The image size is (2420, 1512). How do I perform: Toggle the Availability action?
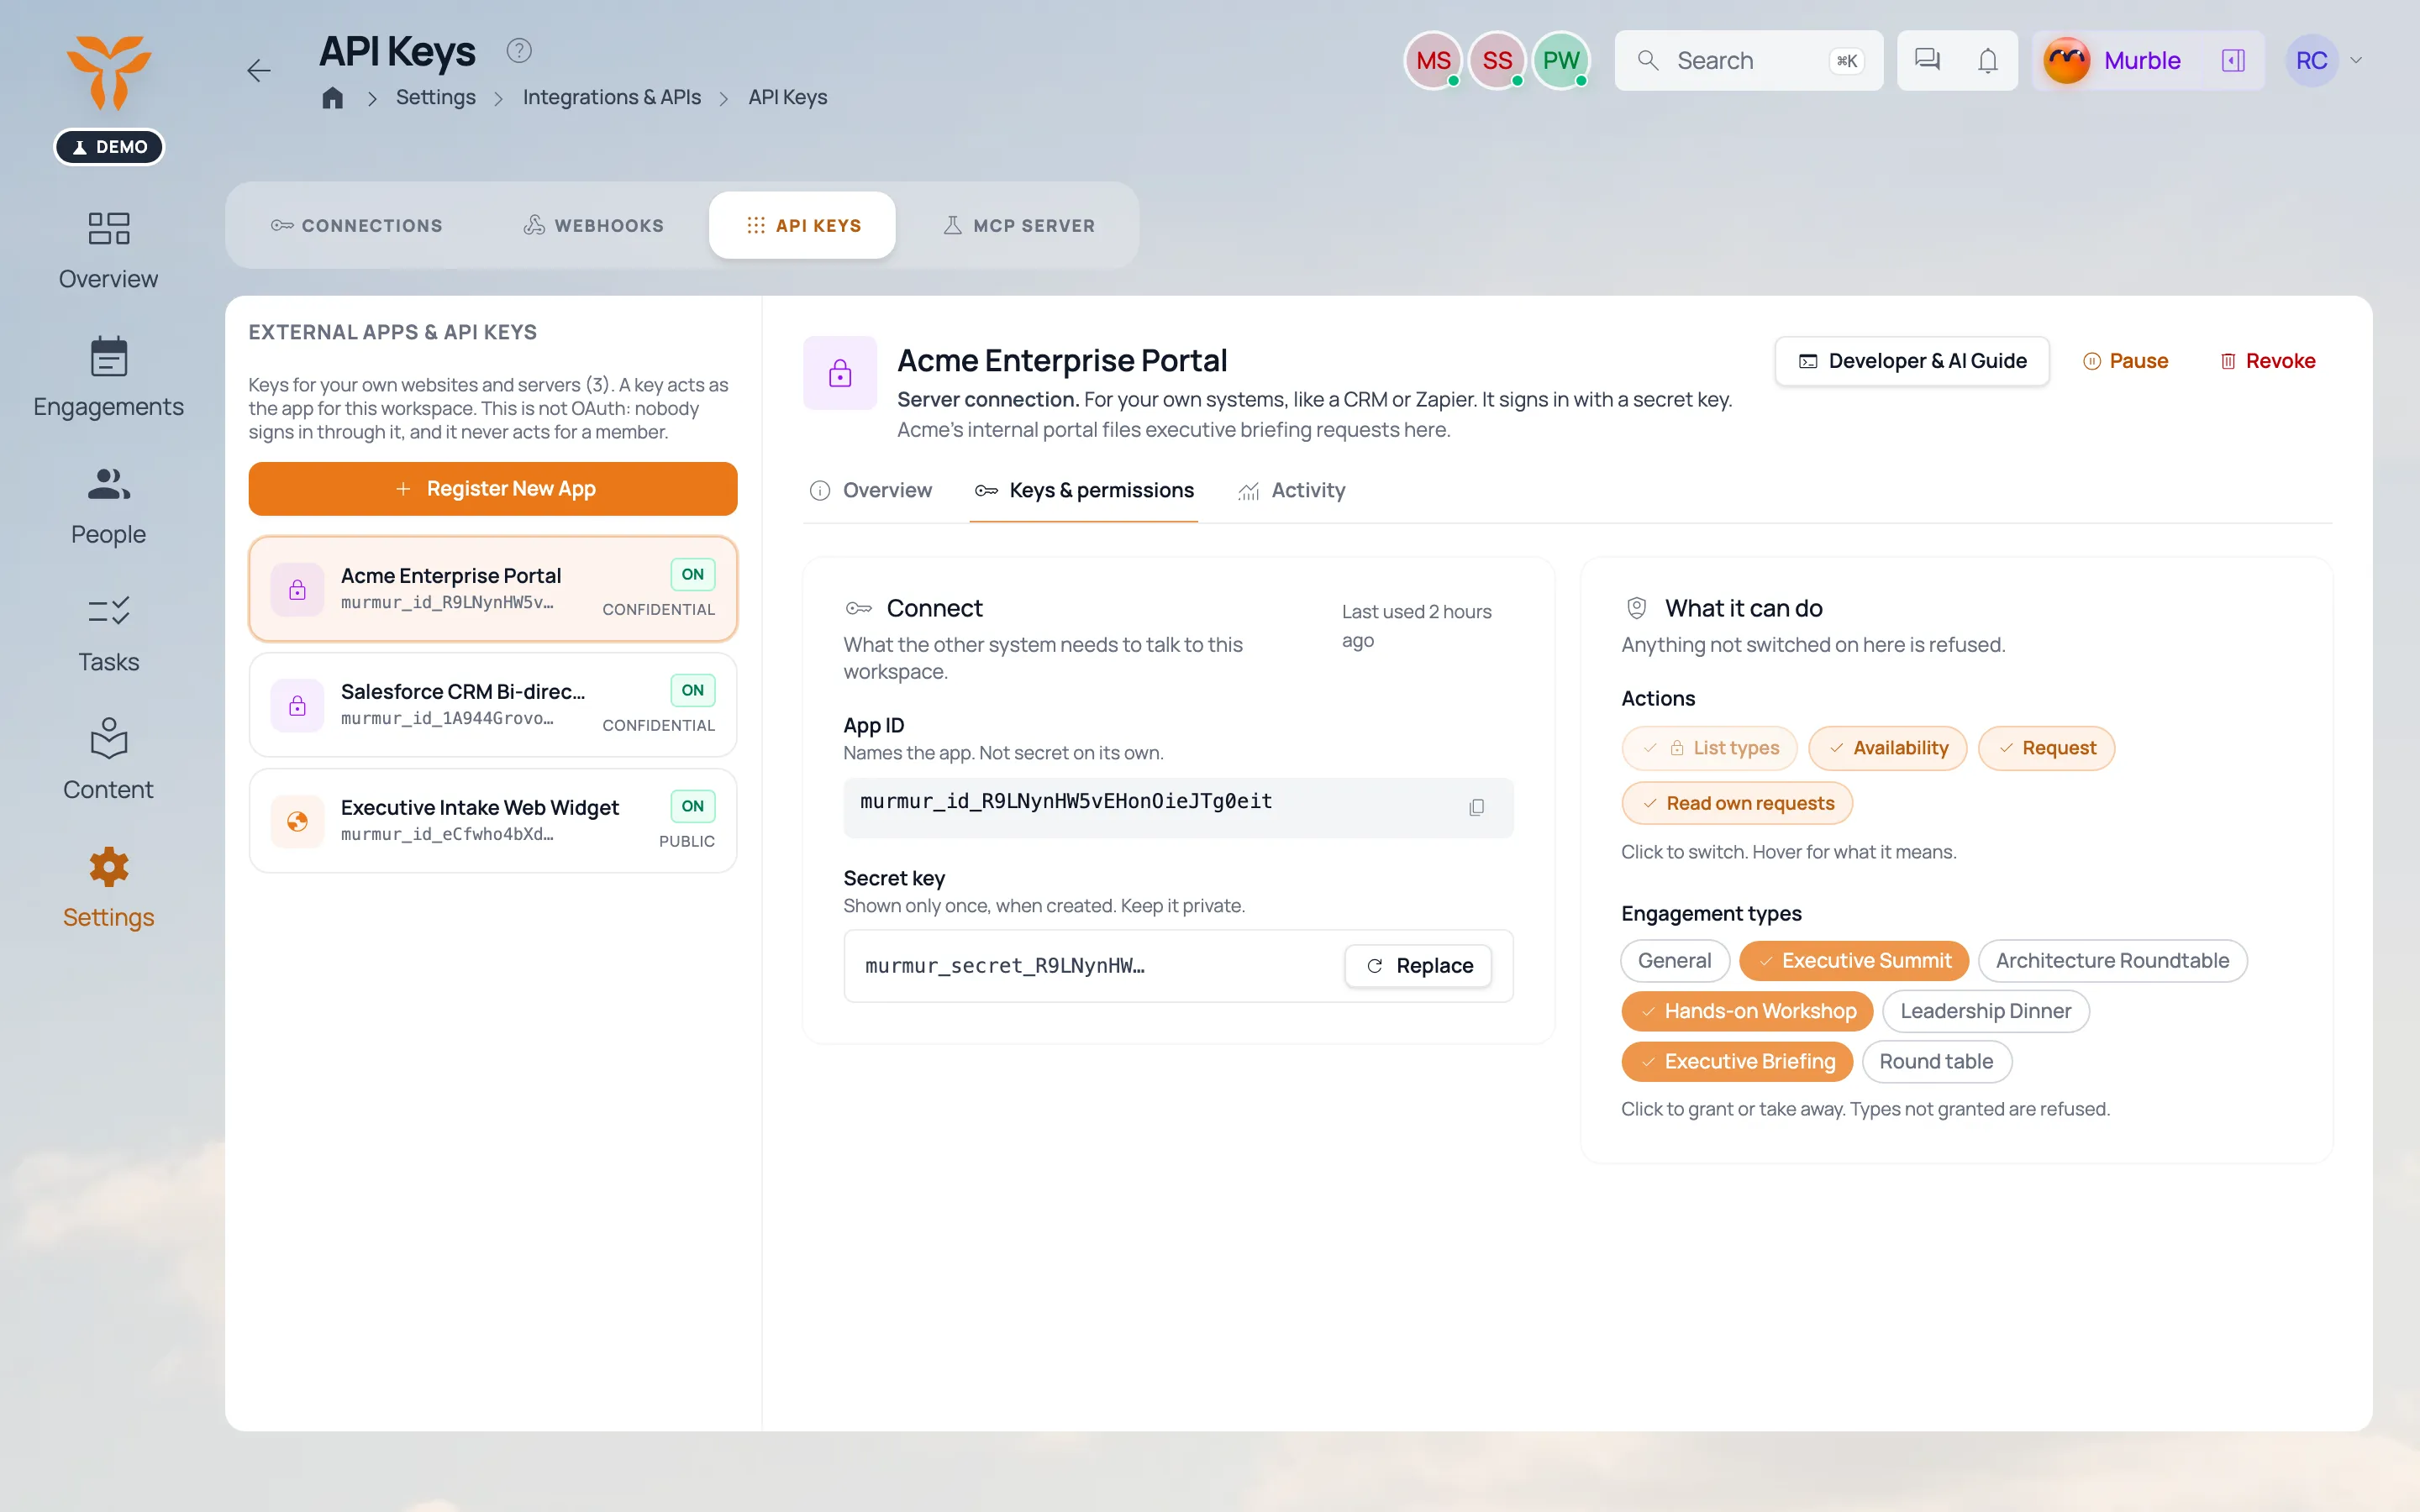tap(1887, 748)
